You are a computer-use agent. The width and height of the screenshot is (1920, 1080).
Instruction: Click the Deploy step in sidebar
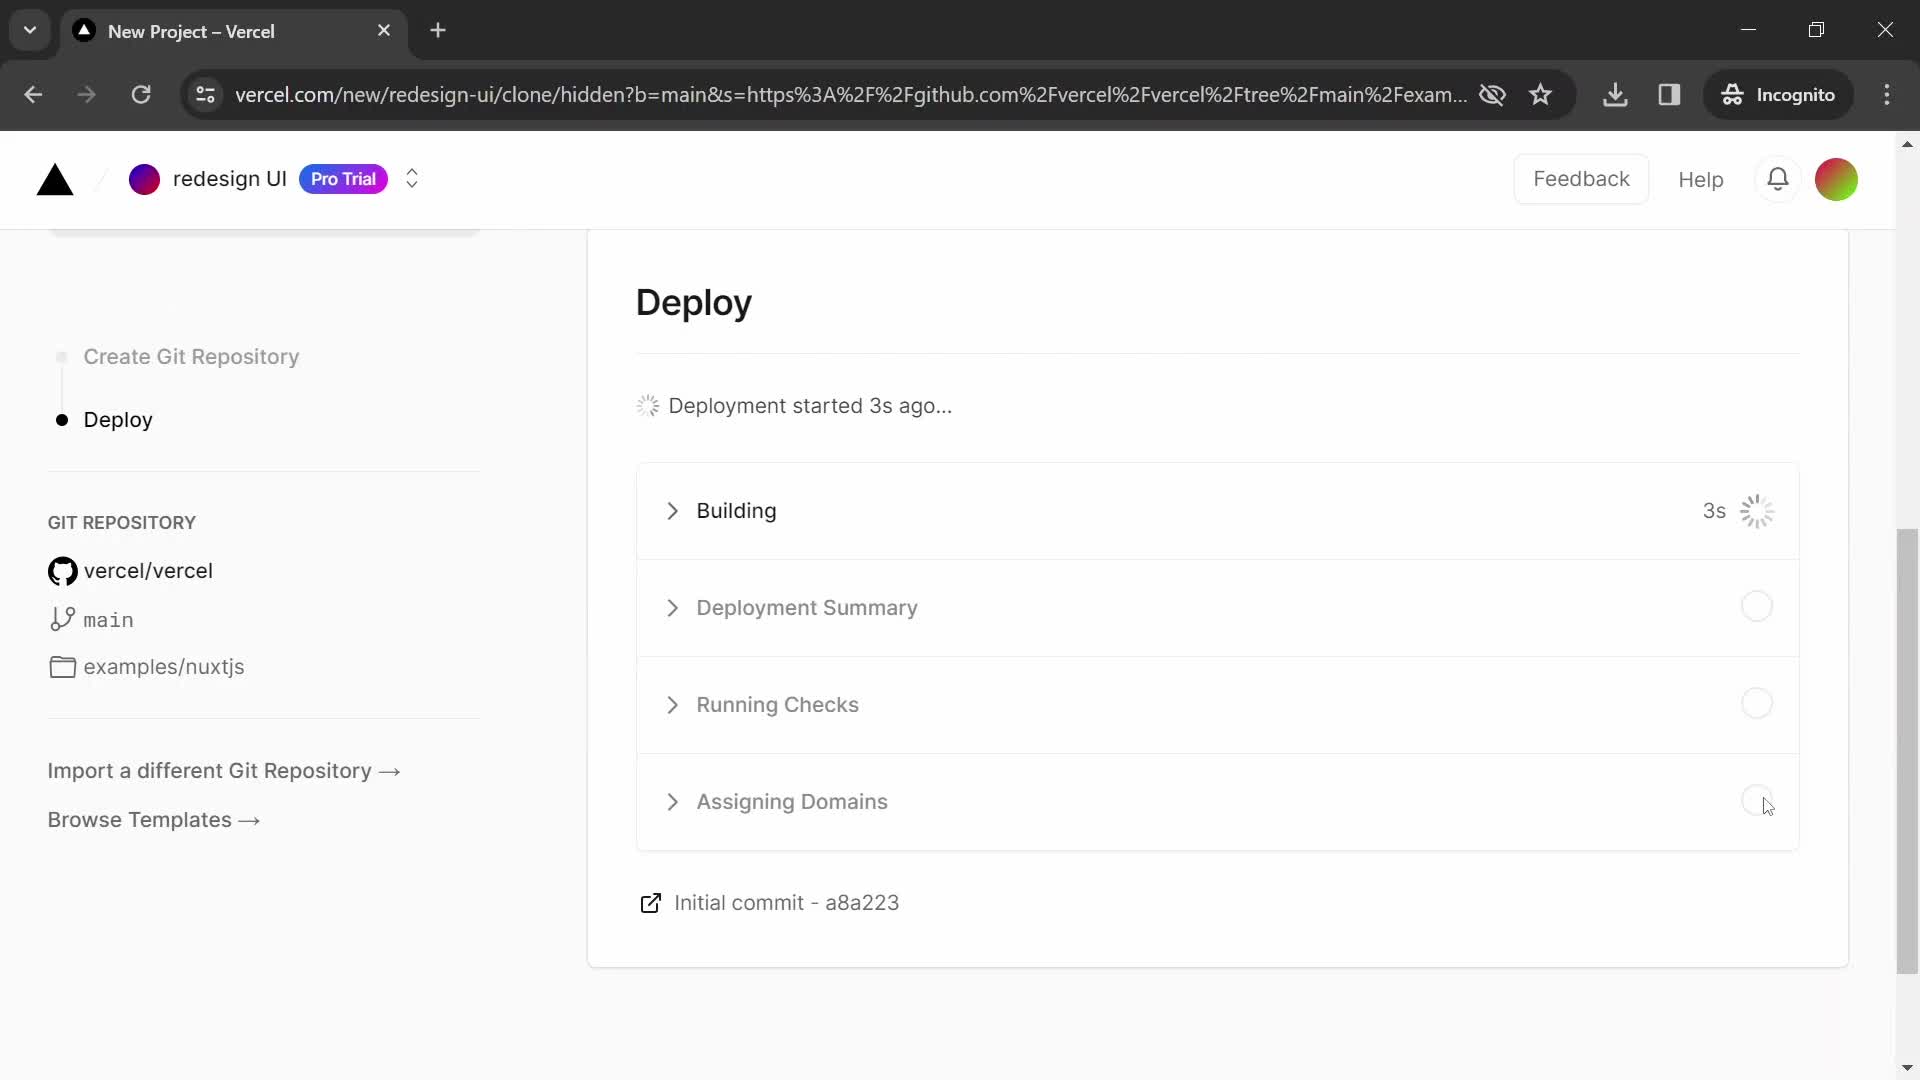[119, 419]
